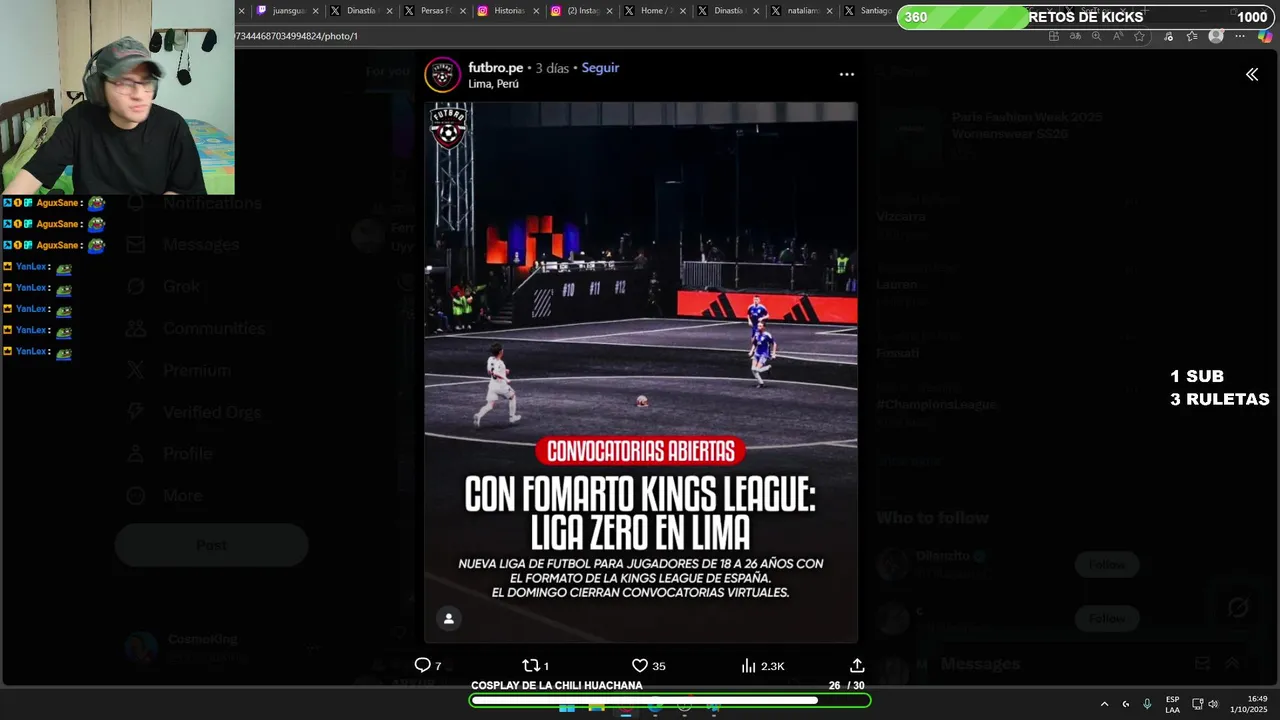Open the browser settings and more menu
1280x720 pixels.
[1240, 36]
